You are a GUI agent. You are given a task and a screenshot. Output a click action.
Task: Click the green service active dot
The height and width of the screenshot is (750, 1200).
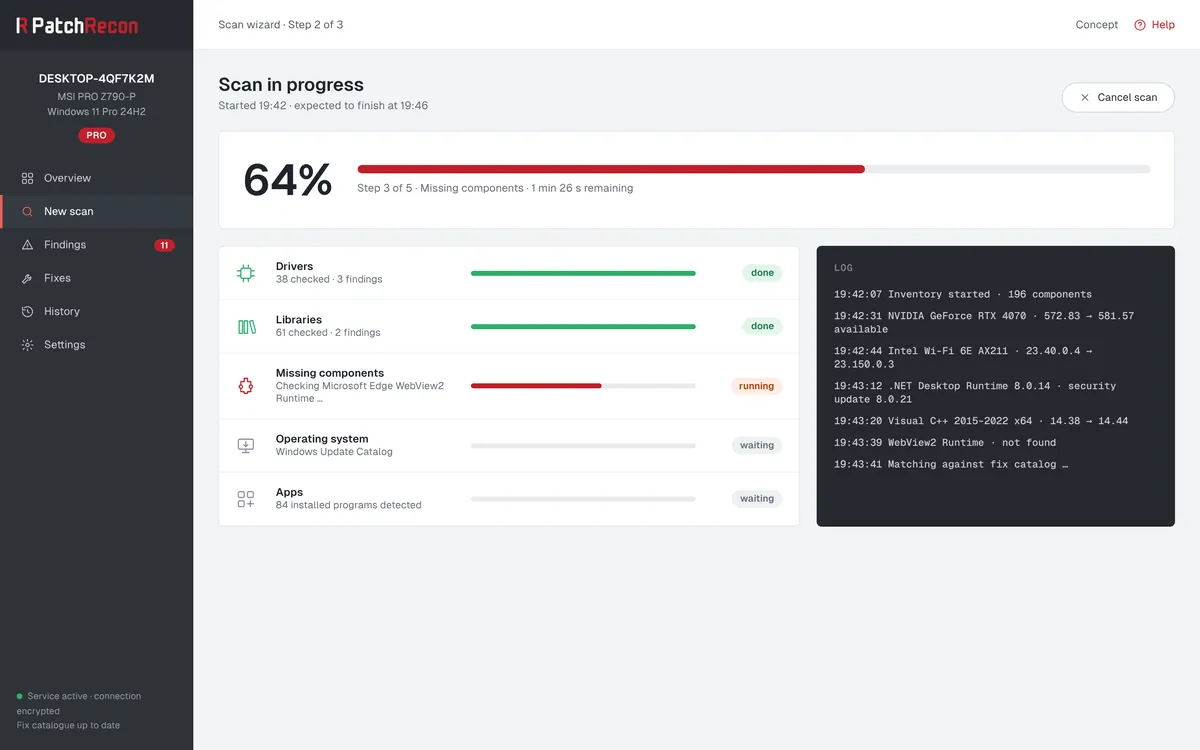20,696
